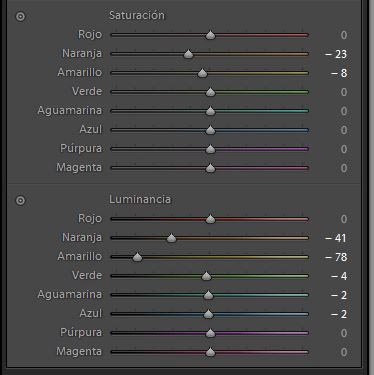Select the Luminancia targeted adjustment tool icon

point(20,200)
